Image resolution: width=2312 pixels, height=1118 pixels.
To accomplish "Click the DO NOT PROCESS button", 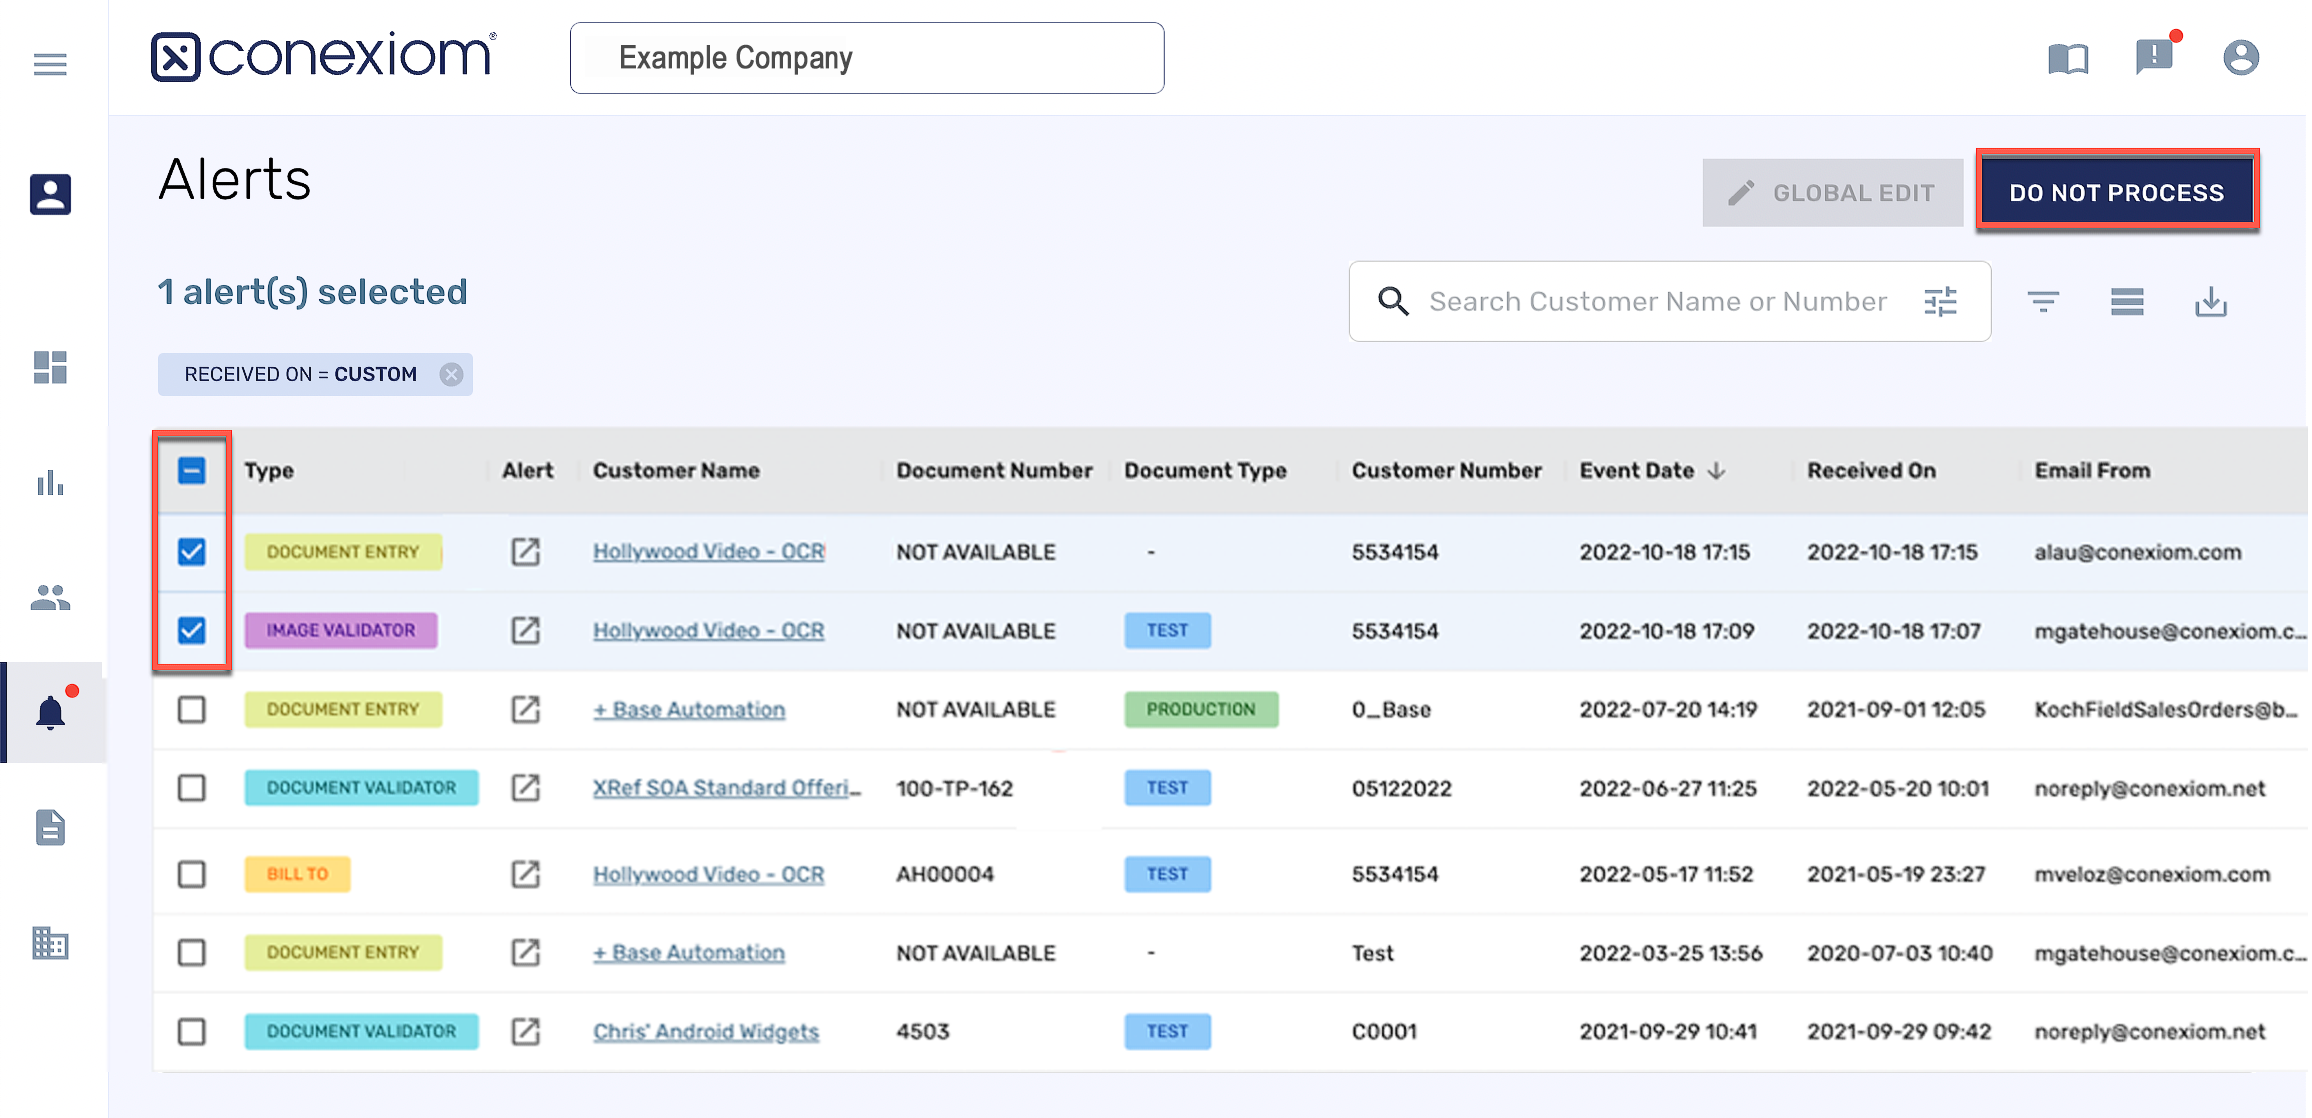I will tap(2117, 192).
